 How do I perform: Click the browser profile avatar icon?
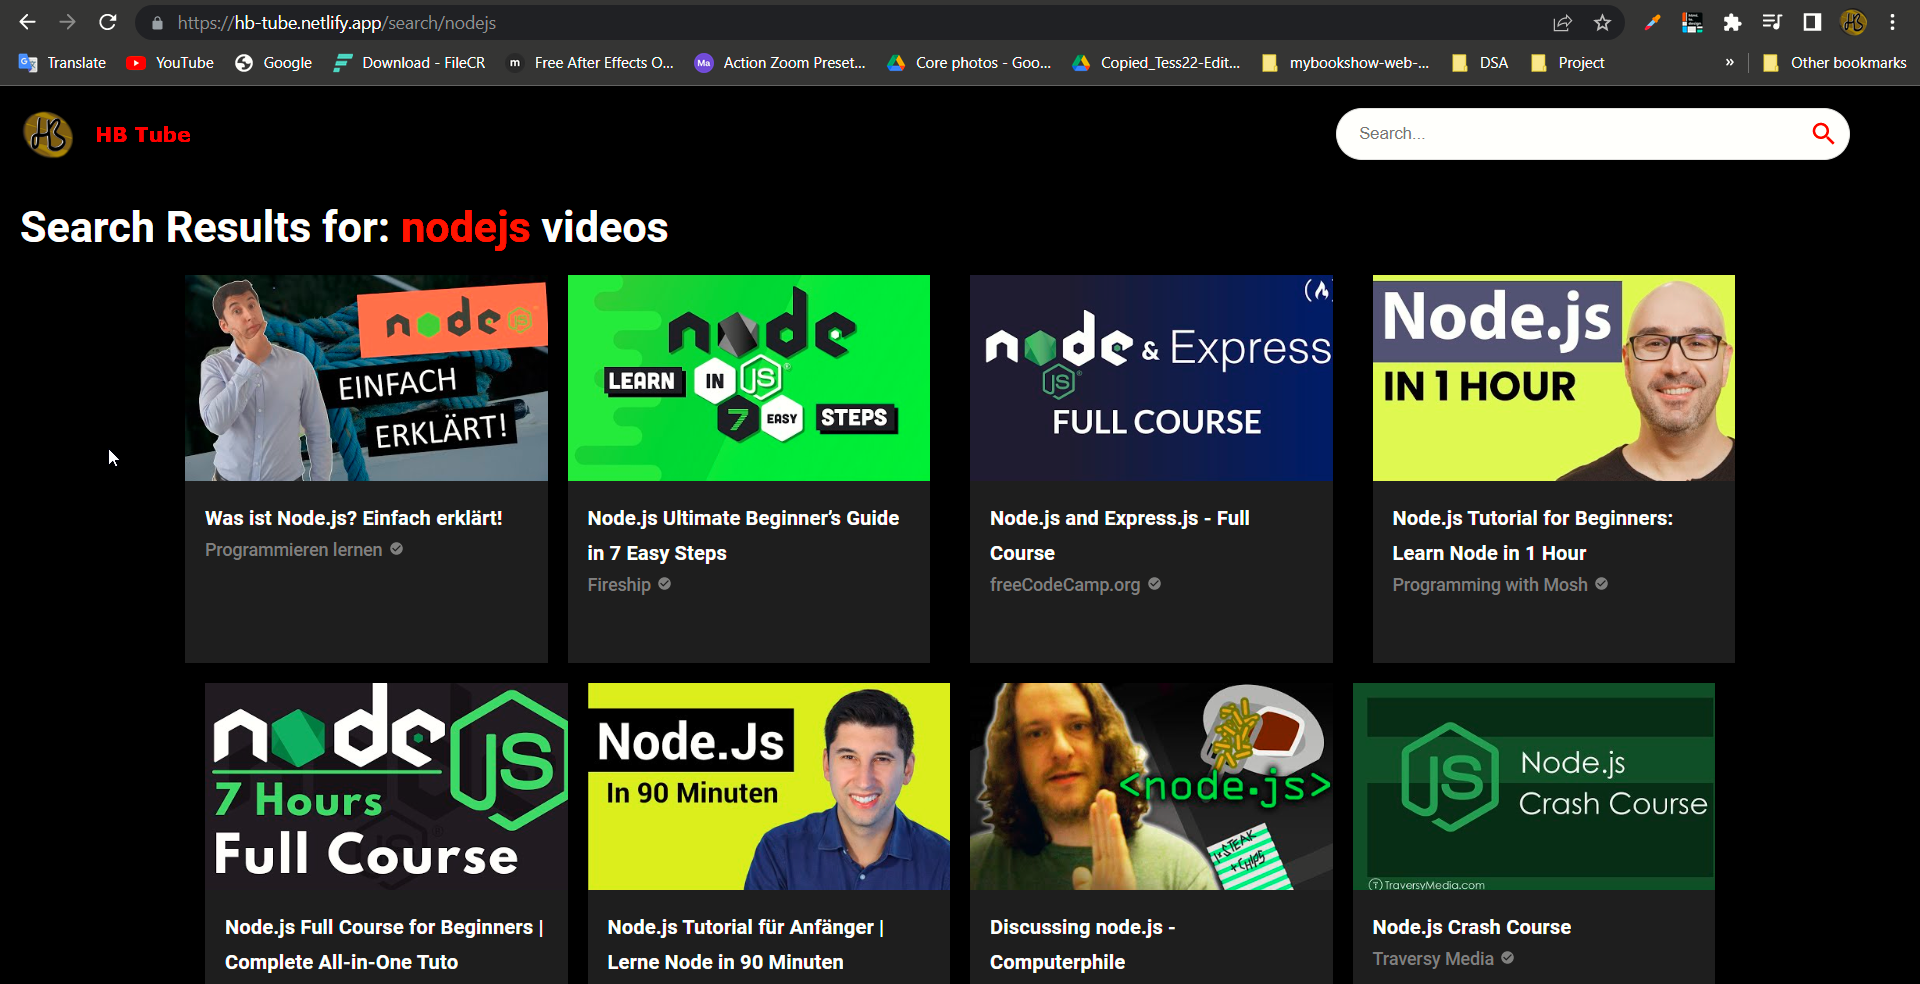(x=1855, y=22)
